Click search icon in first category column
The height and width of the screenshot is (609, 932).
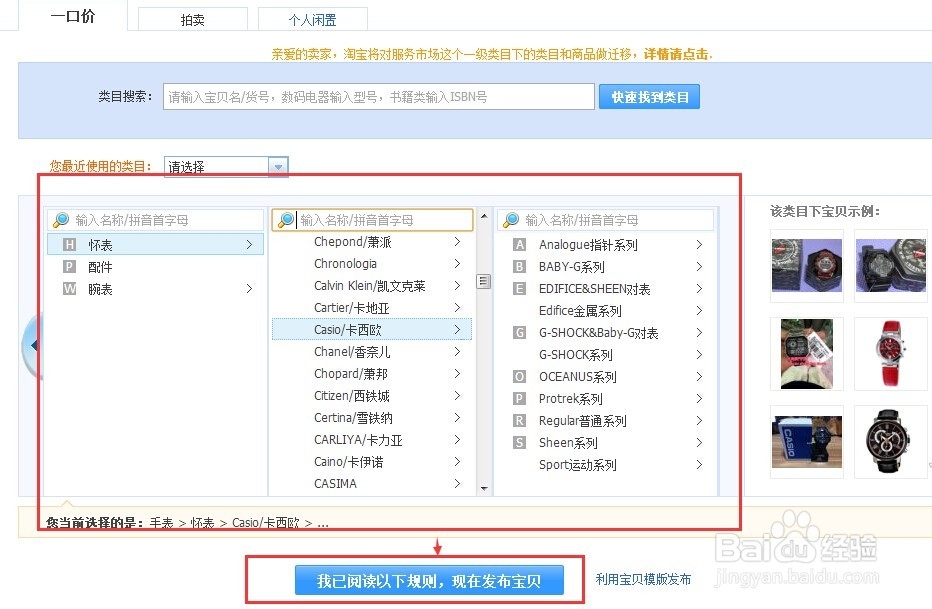tap(61, 220)
